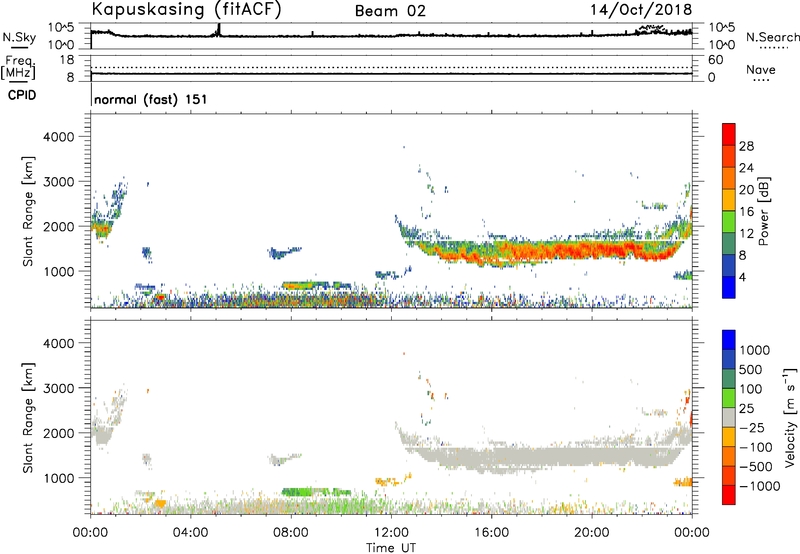Click the Power [dB] colorbar title

(763, 211)
